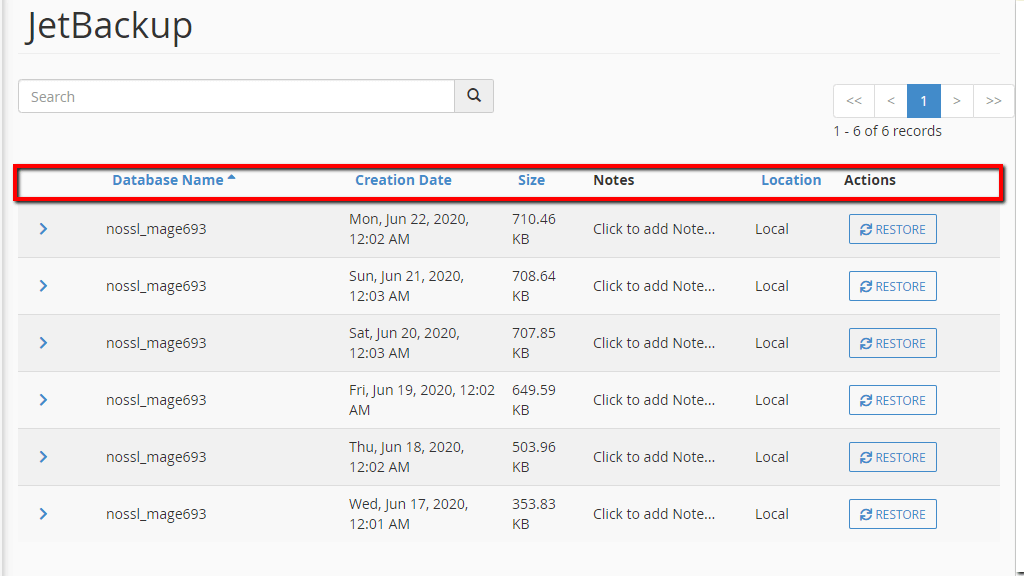The height and width of the screenshot is (576, 1024).
Task: Restore the Wed, Jun 17 backup
Action: 893,514
